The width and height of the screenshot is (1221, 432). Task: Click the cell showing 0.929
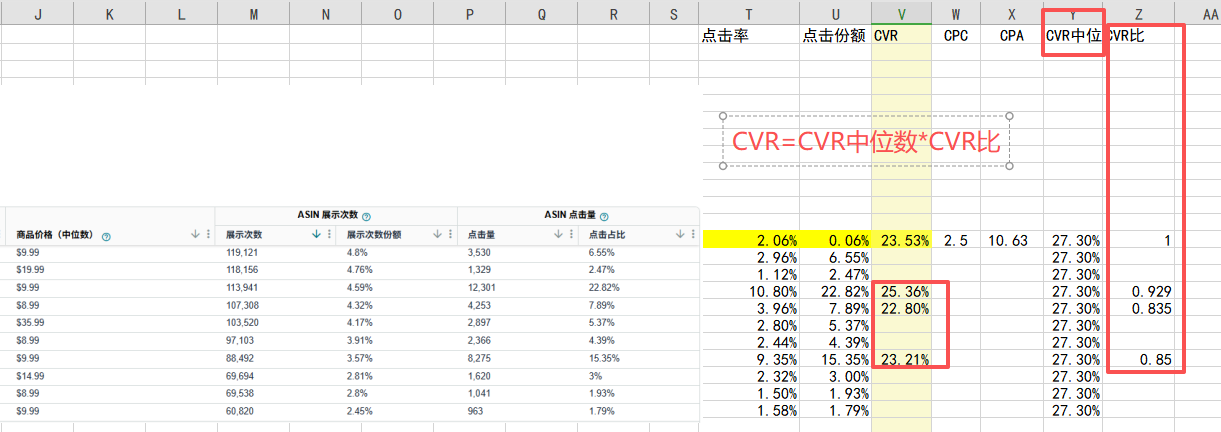coord(1150,291)
